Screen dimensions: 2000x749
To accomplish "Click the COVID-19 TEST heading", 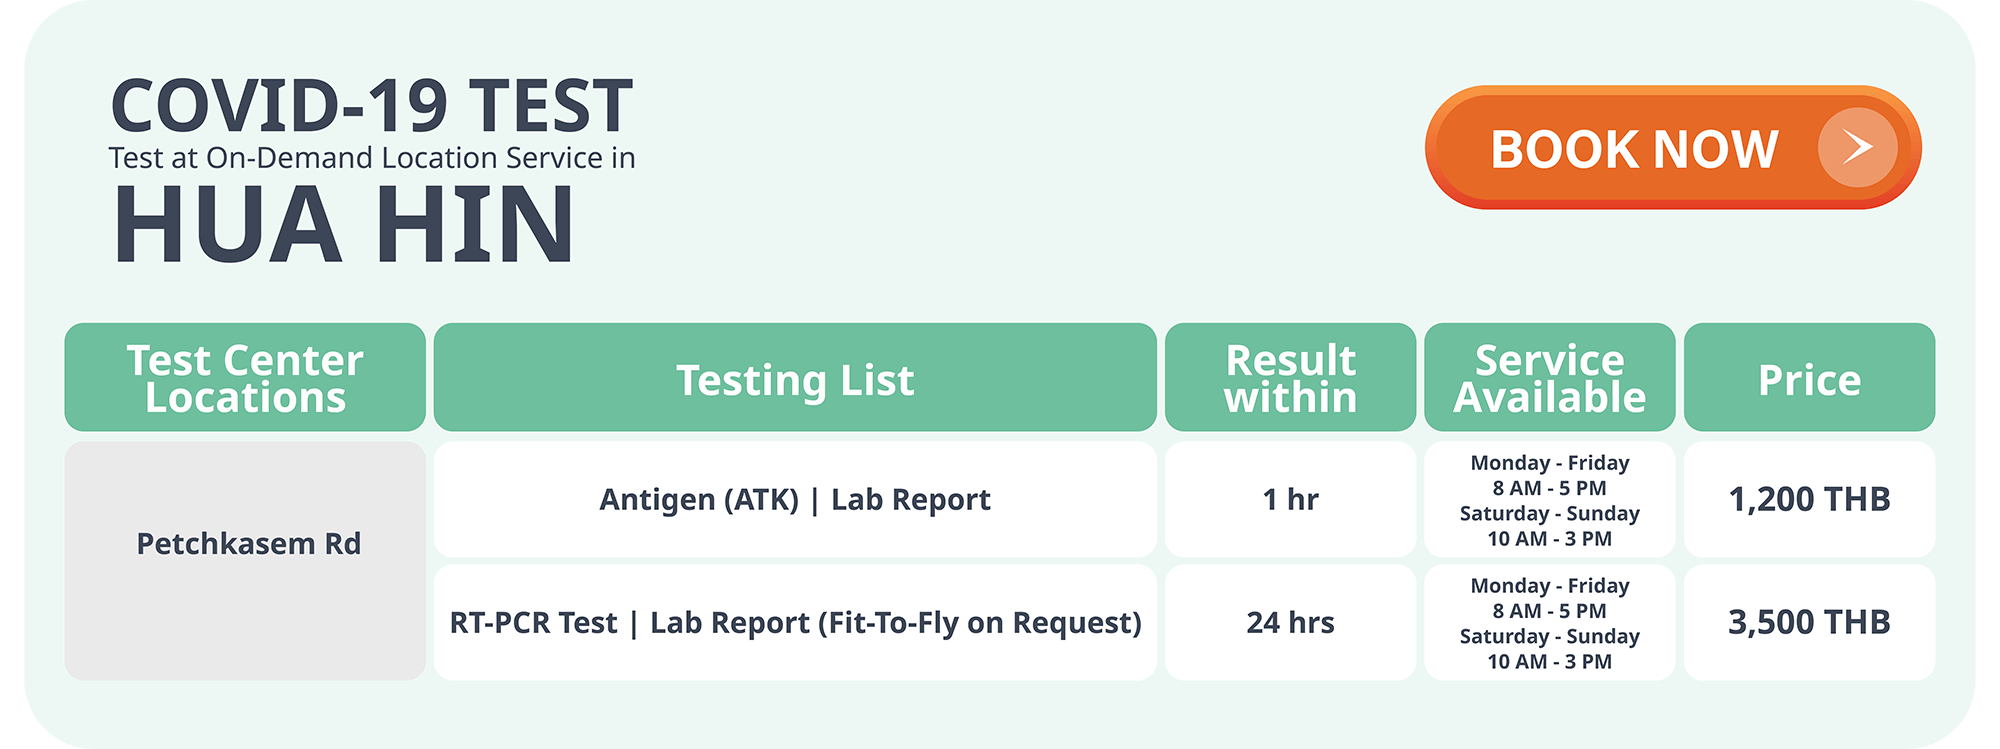I will pos(371,106).
